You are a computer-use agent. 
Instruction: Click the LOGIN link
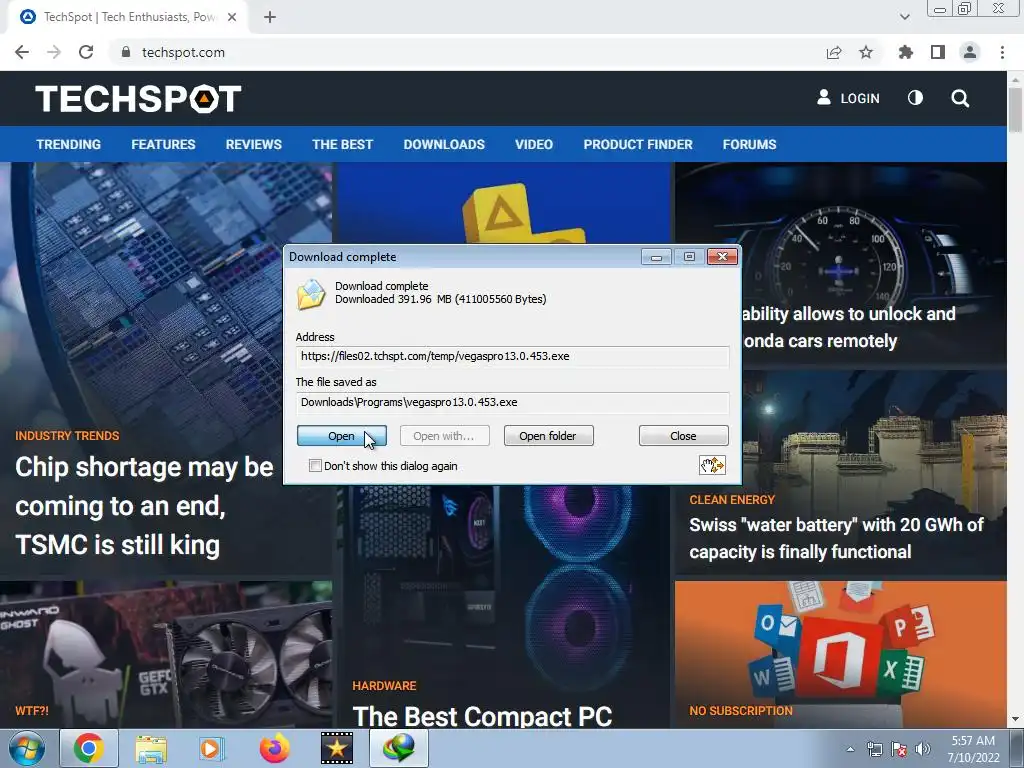848,98
